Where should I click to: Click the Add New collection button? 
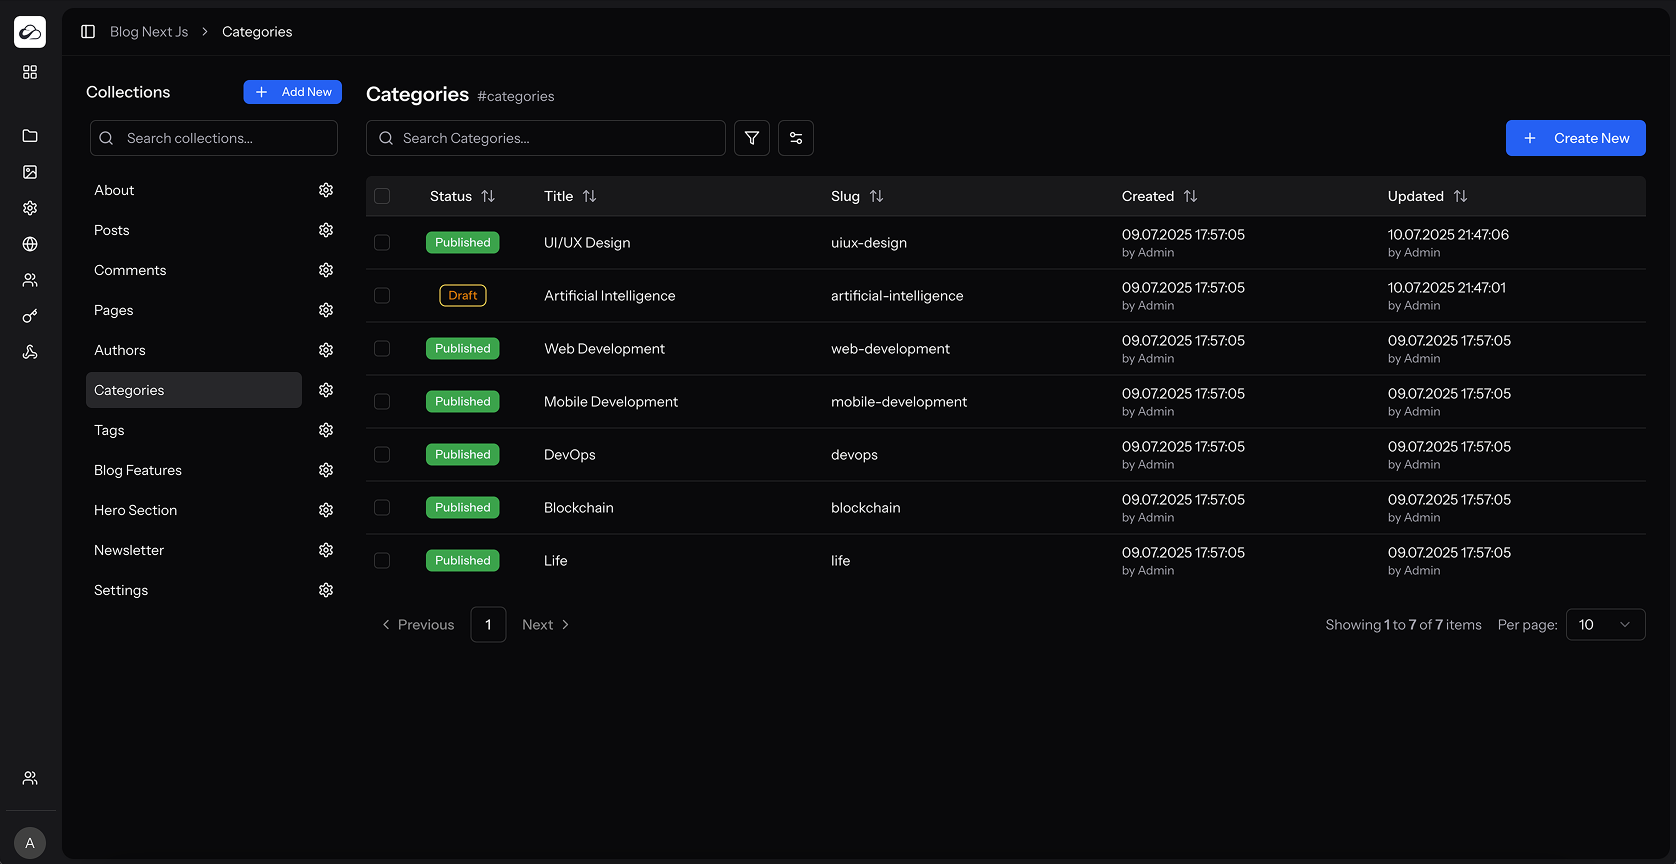coord(293,92)
